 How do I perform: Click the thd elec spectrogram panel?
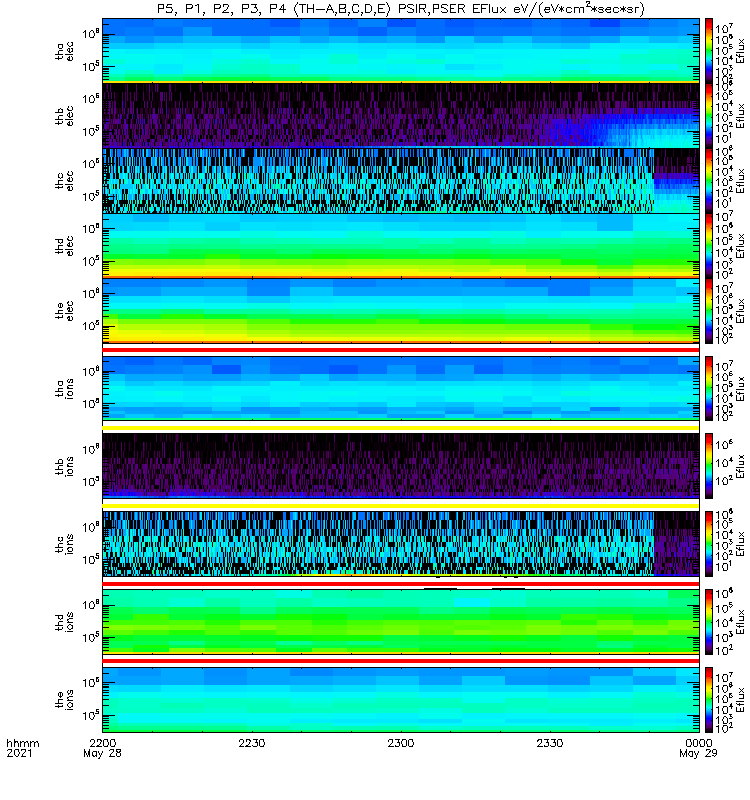coord(401,245)
